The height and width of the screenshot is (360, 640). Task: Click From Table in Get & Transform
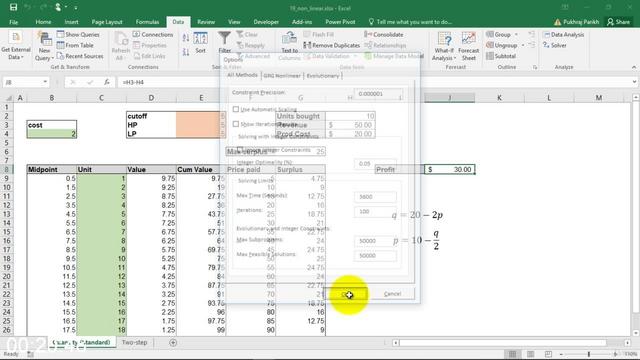coord(76,45)
